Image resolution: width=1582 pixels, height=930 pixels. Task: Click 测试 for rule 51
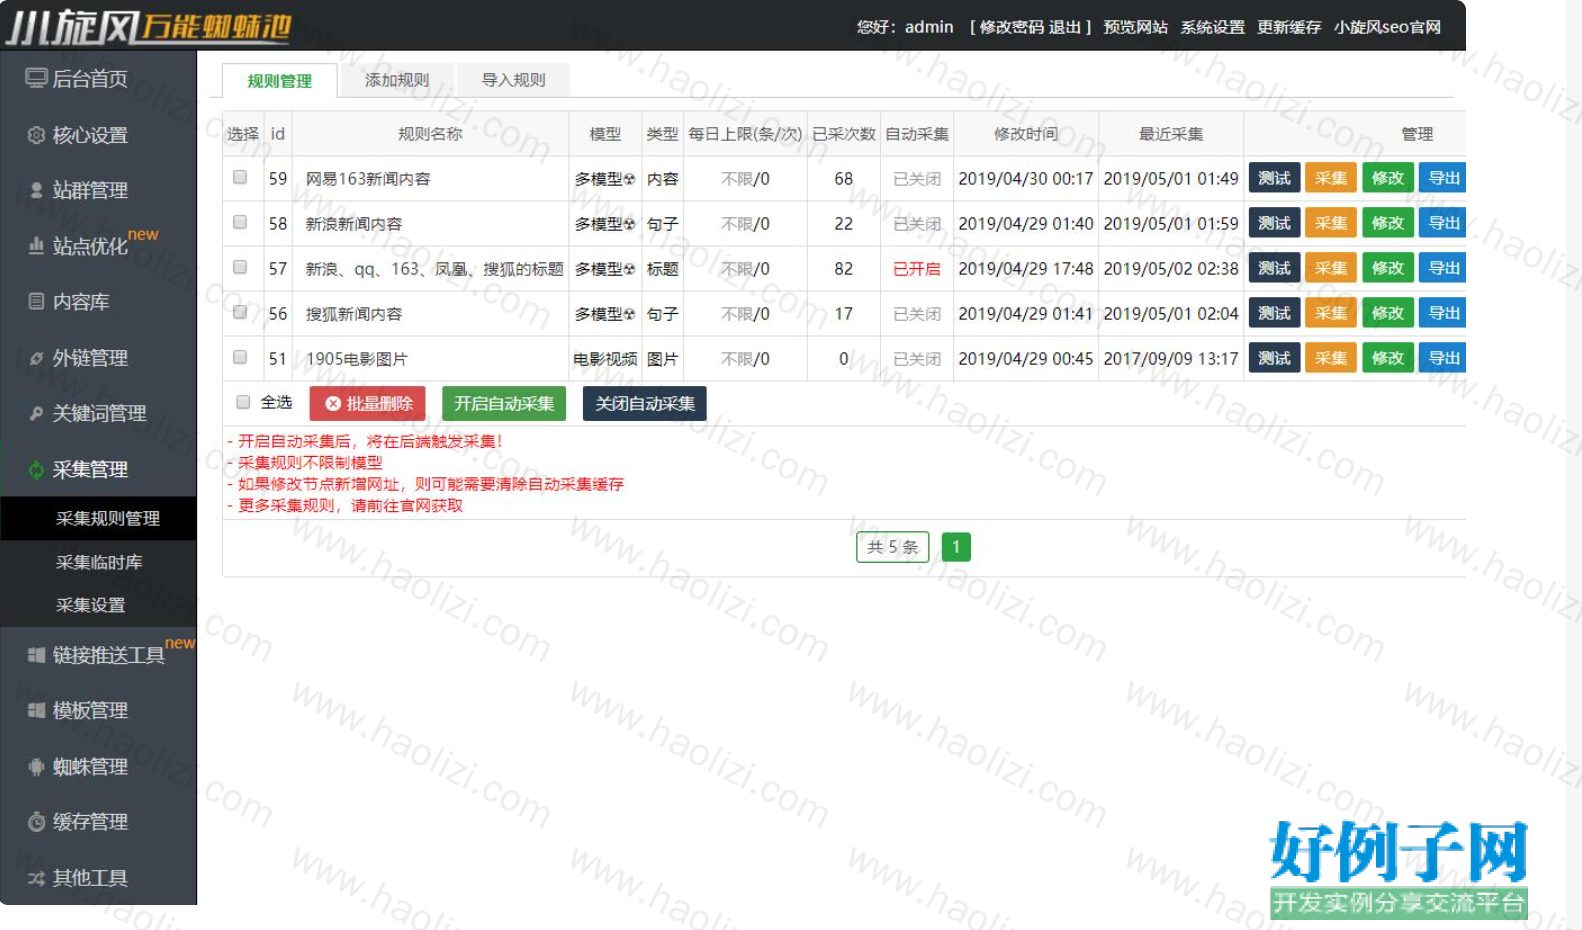click(x=1274, y=358)
